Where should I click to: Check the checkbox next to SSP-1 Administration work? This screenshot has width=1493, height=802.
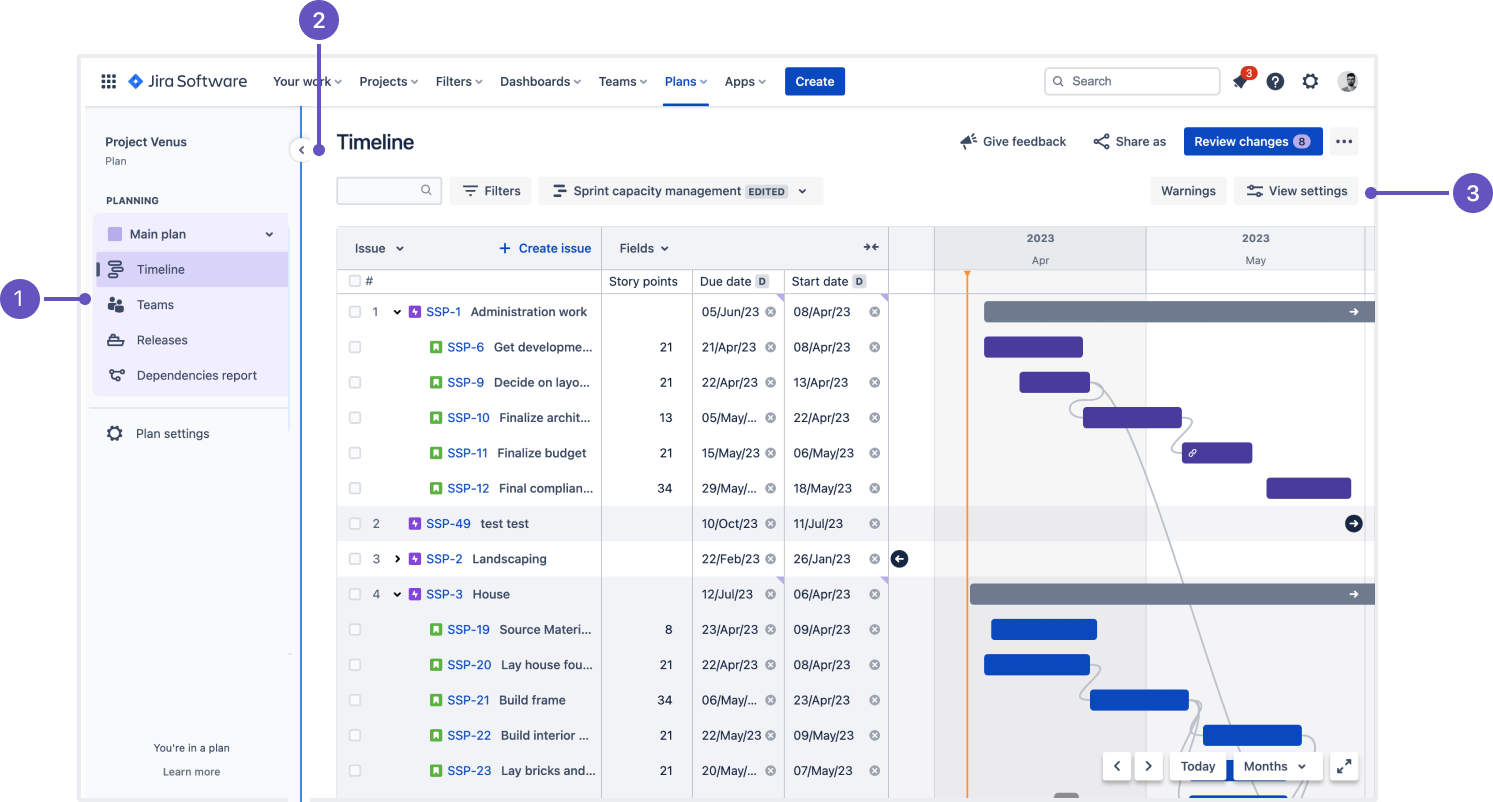coord(355,311)
